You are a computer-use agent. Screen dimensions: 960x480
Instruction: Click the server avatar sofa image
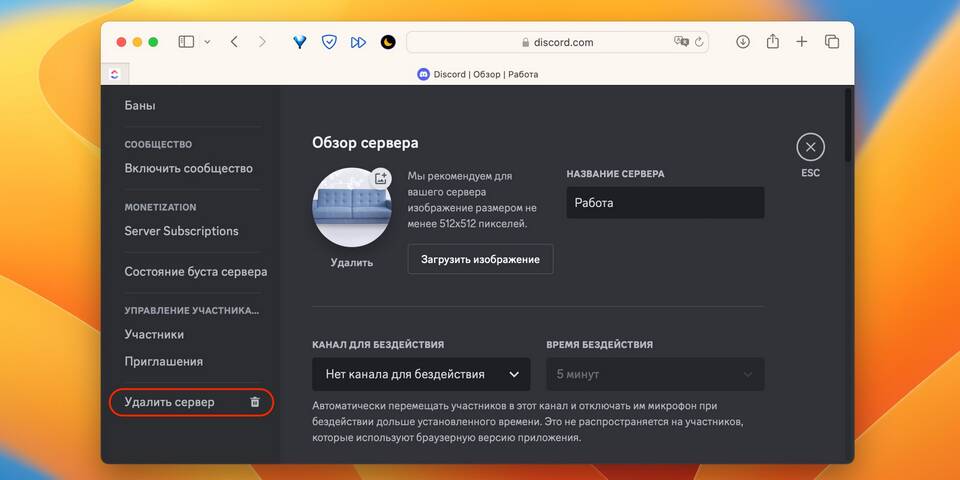352,207
